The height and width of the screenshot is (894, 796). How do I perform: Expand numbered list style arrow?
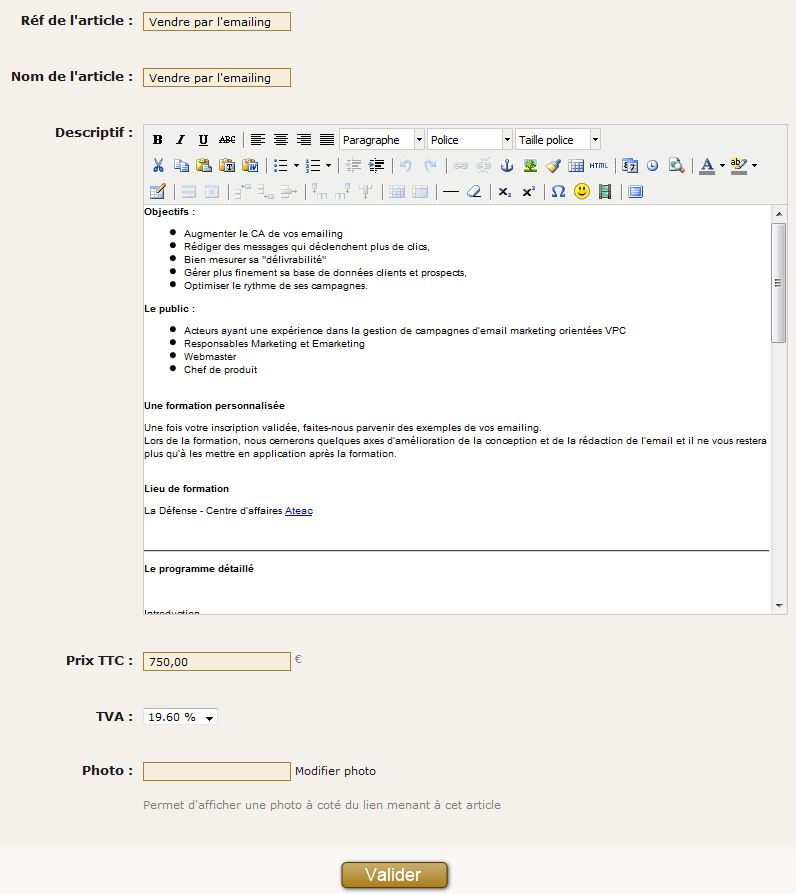328,165
